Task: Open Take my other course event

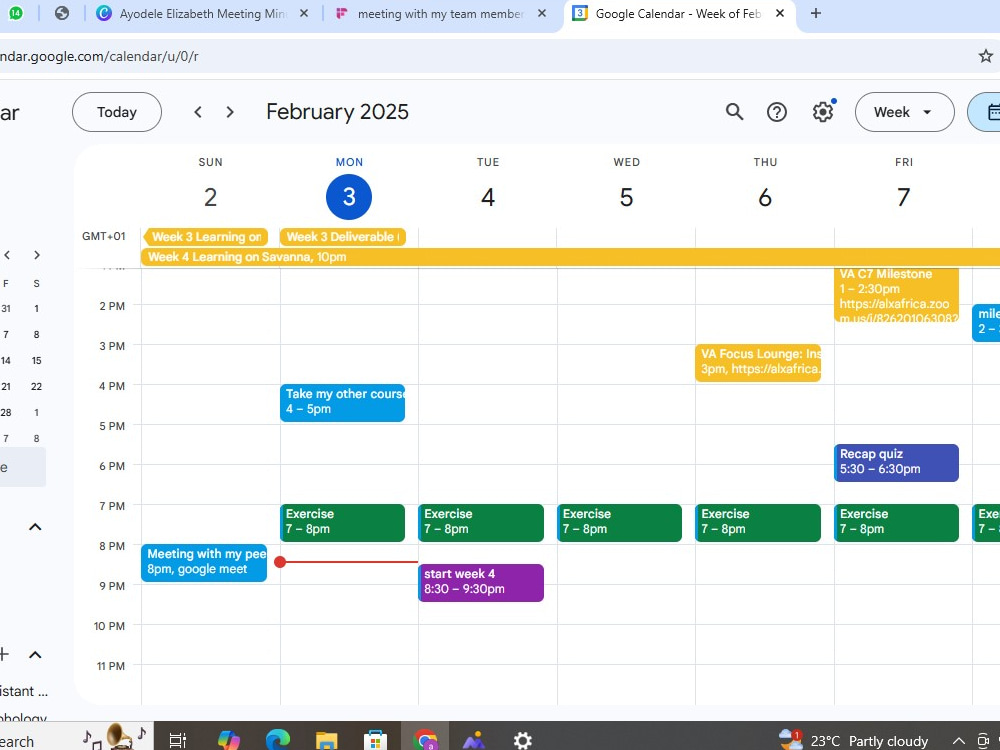Action: tap(342, 402)
